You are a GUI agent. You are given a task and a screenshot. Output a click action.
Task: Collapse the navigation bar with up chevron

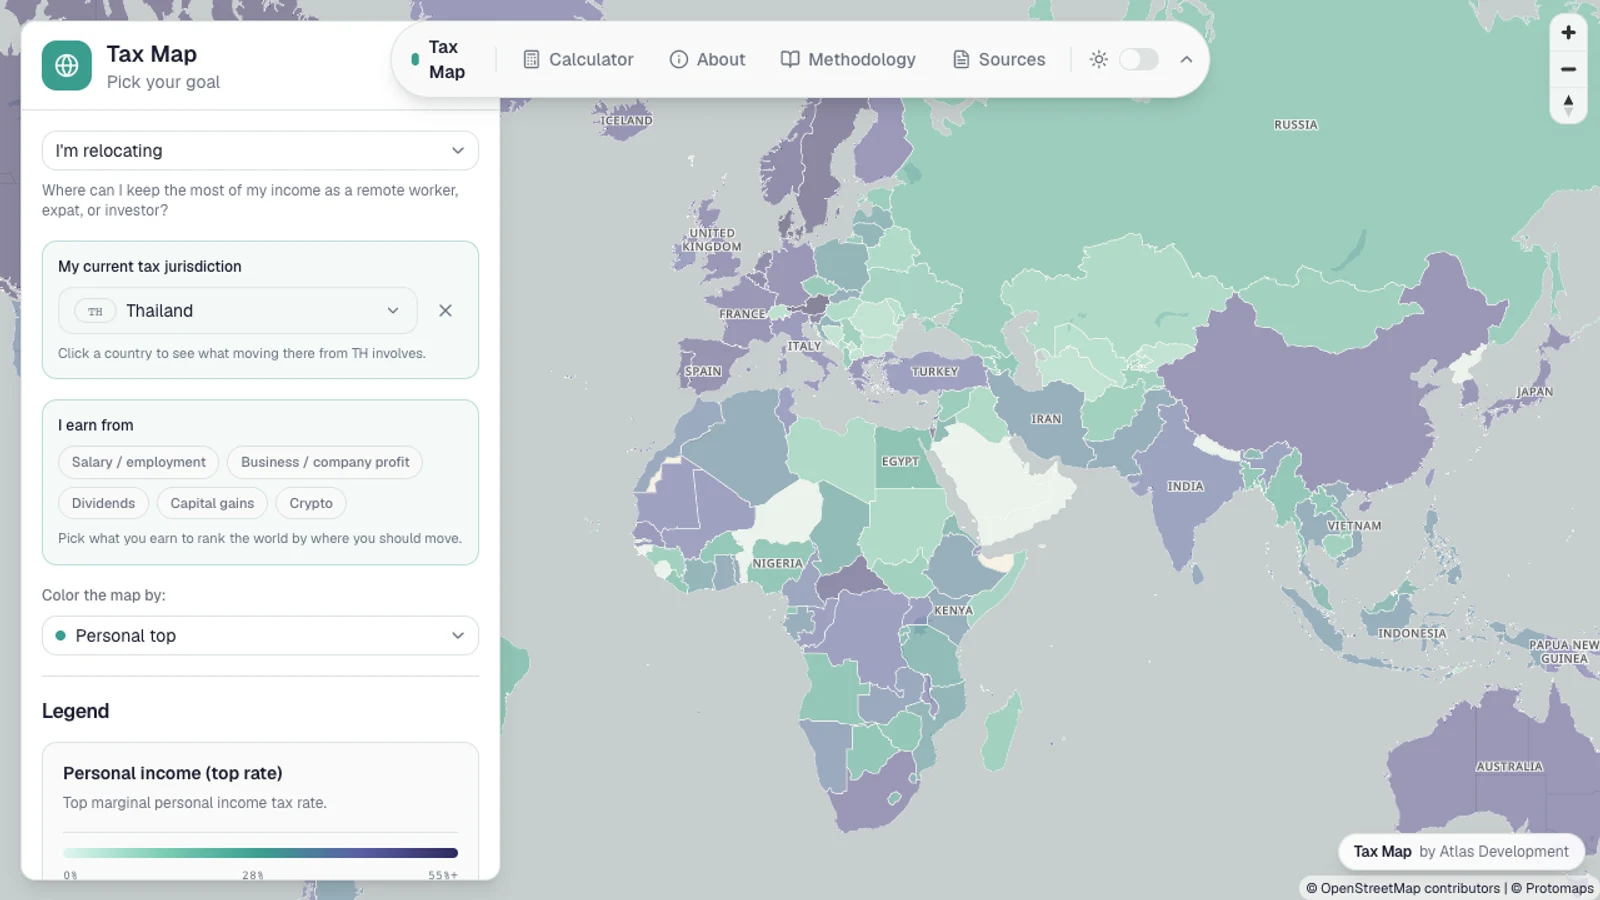(x=1186, y=60)
